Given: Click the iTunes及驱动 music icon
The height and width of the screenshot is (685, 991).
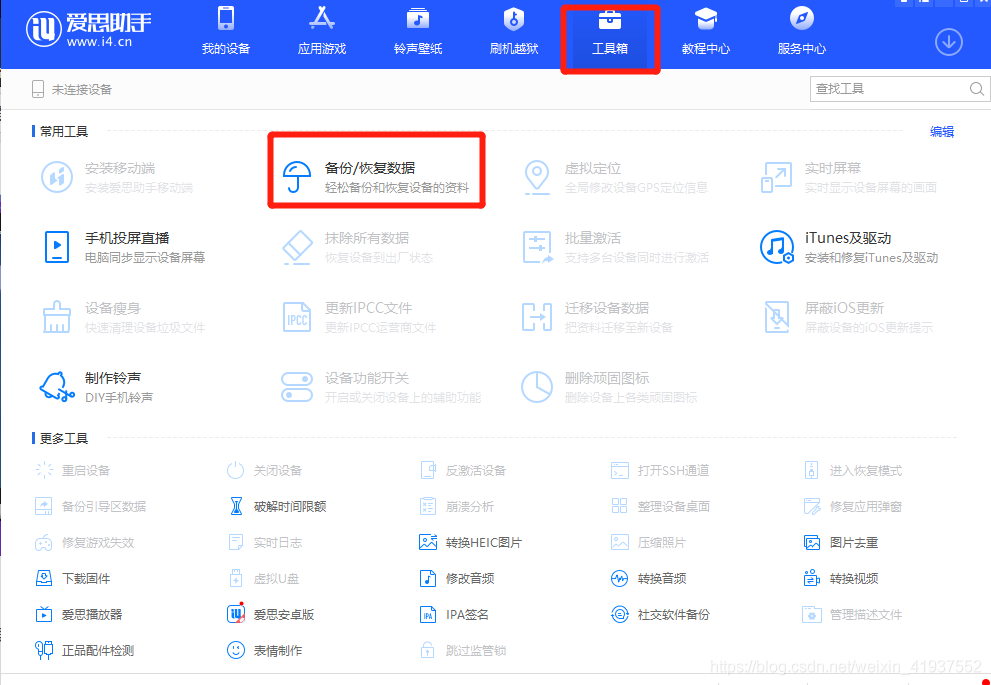Looking at the screenshot, I should click(x=776, y=247).
